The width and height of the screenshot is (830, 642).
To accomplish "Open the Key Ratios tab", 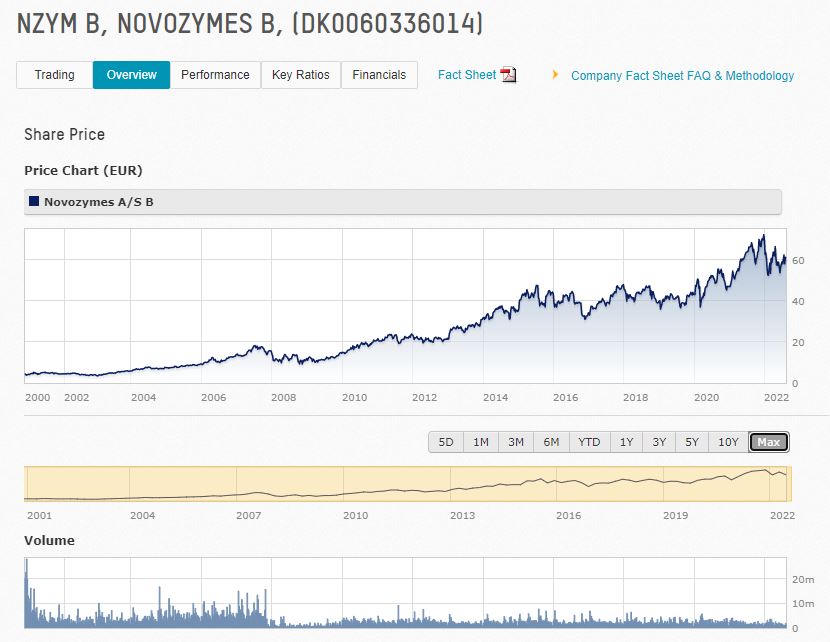I will [301, 74].
